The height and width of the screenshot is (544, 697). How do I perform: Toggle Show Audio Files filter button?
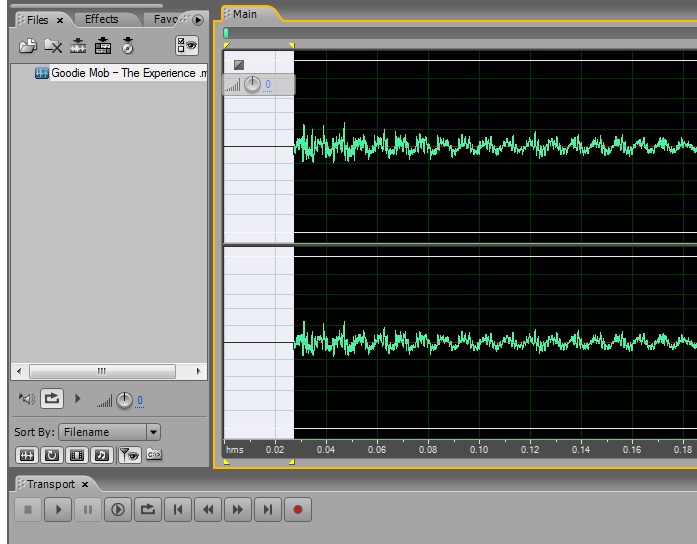coord(27,455)
